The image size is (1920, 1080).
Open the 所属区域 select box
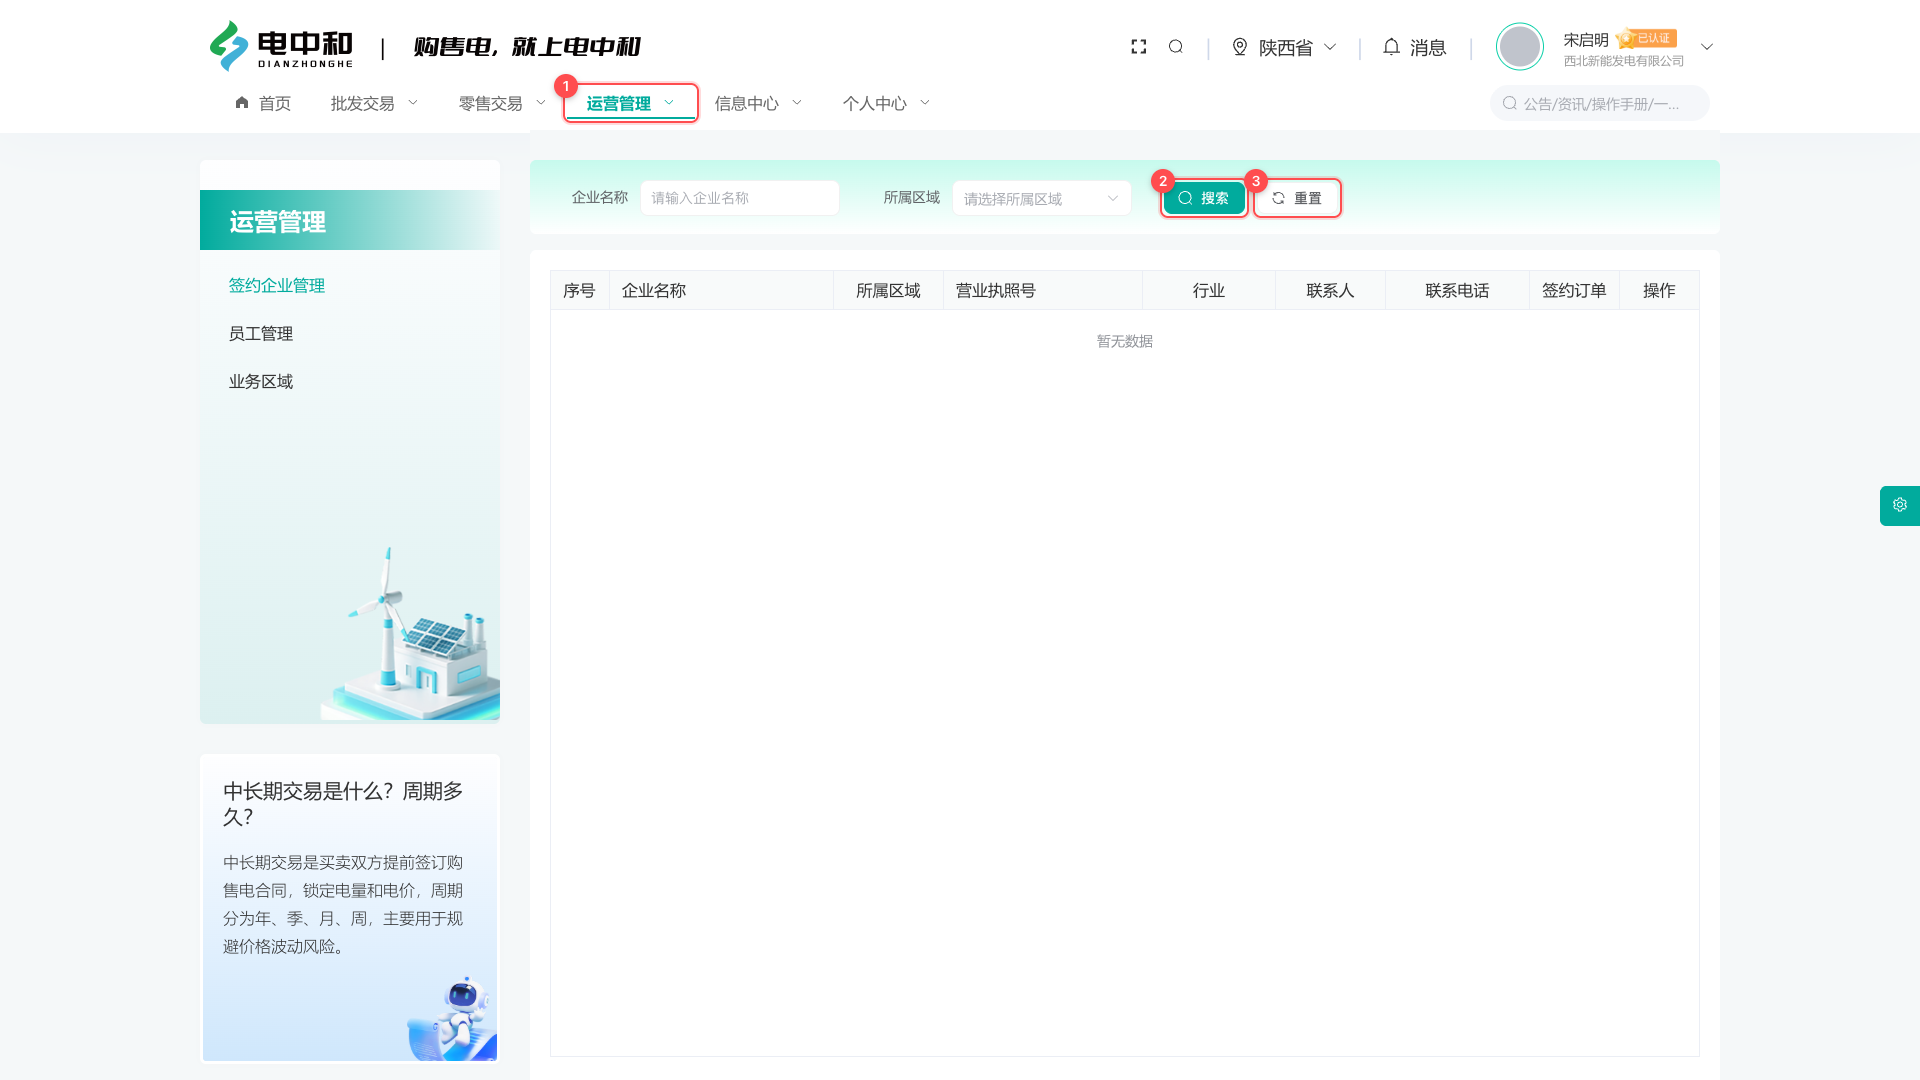pyautogui.click(x=1042, y=198)
